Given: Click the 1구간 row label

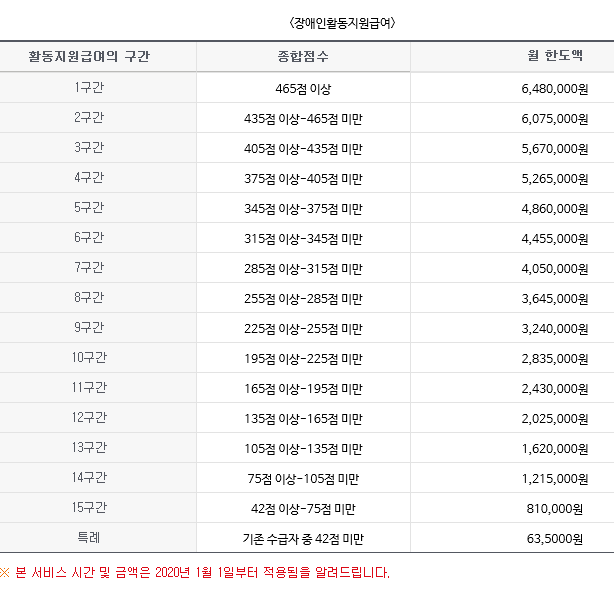Looking at the screenshot, I should (89, 87).
